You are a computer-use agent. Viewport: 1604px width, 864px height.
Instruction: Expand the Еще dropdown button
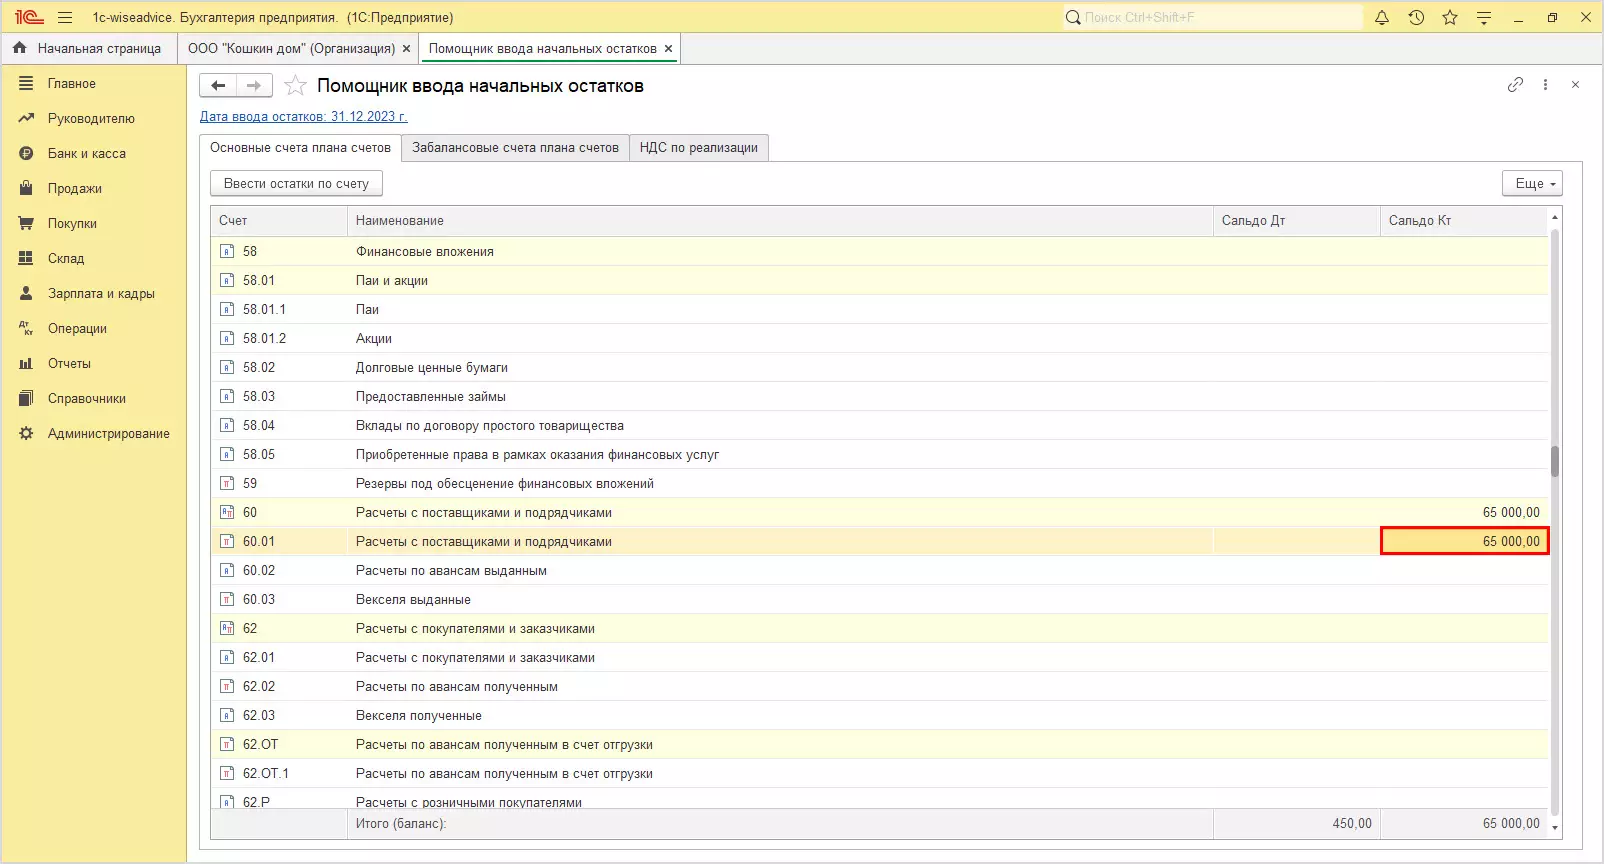1531,183
